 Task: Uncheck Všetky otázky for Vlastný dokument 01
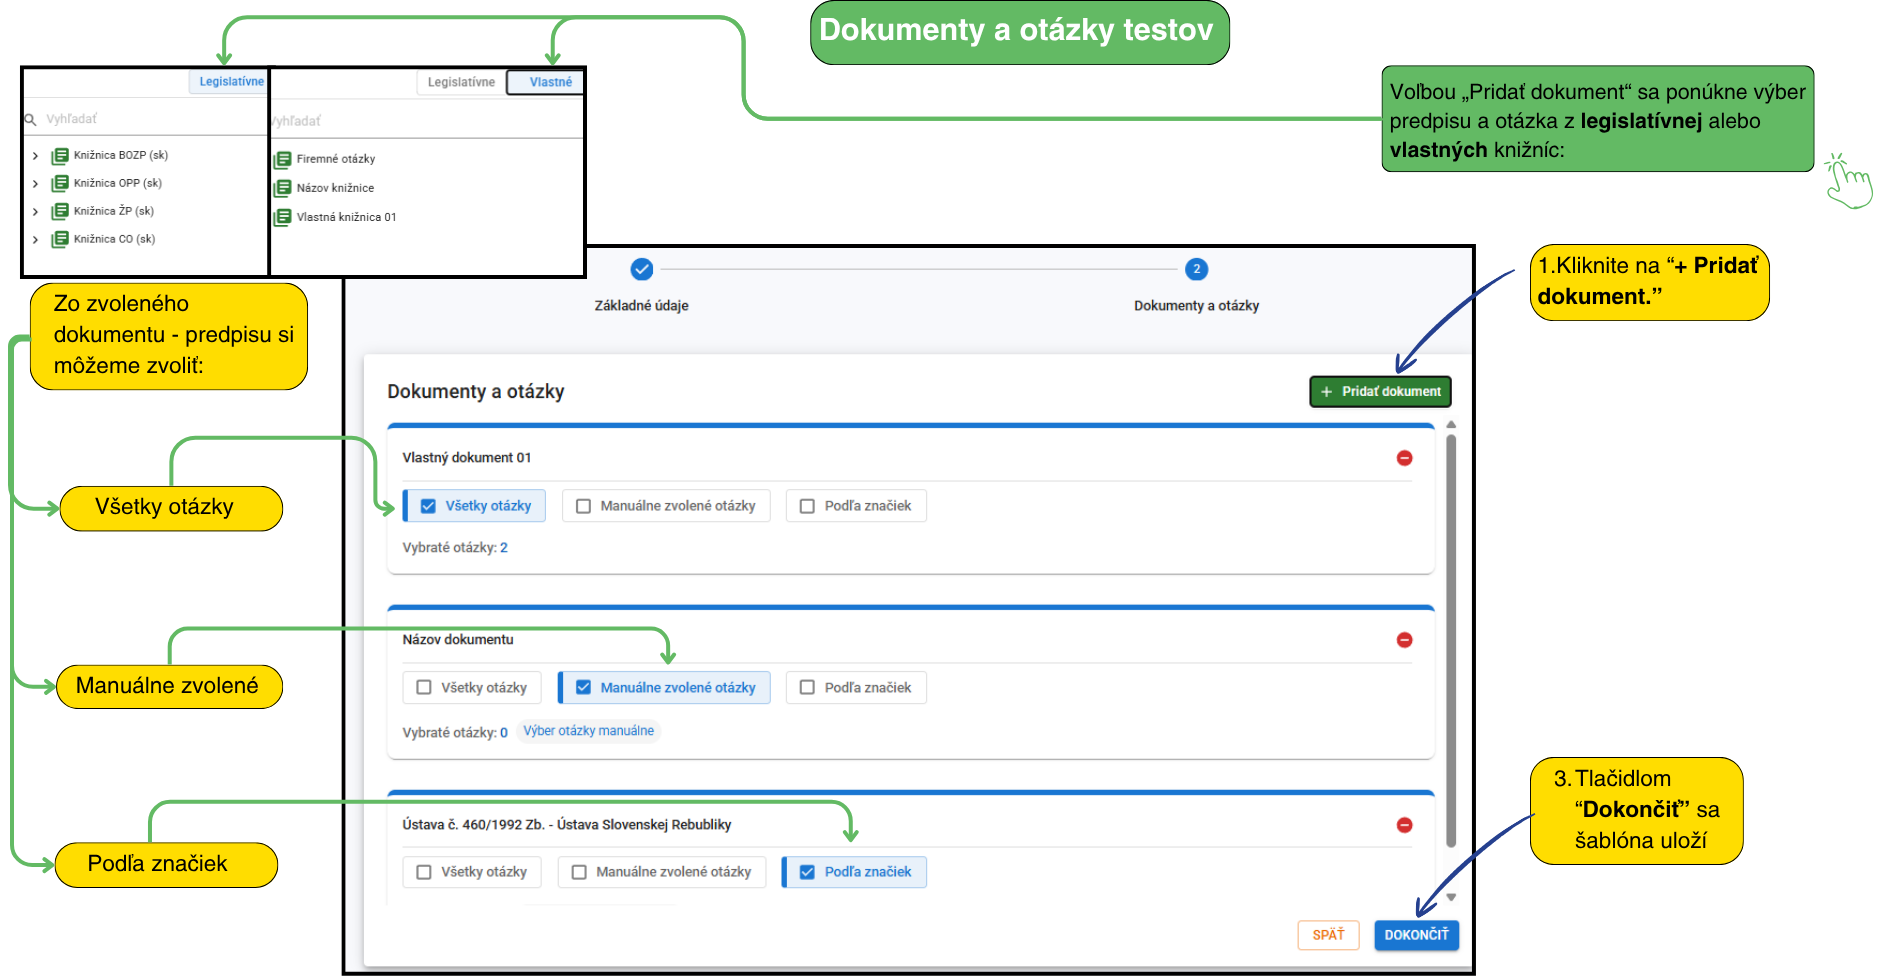pos(428,506)
